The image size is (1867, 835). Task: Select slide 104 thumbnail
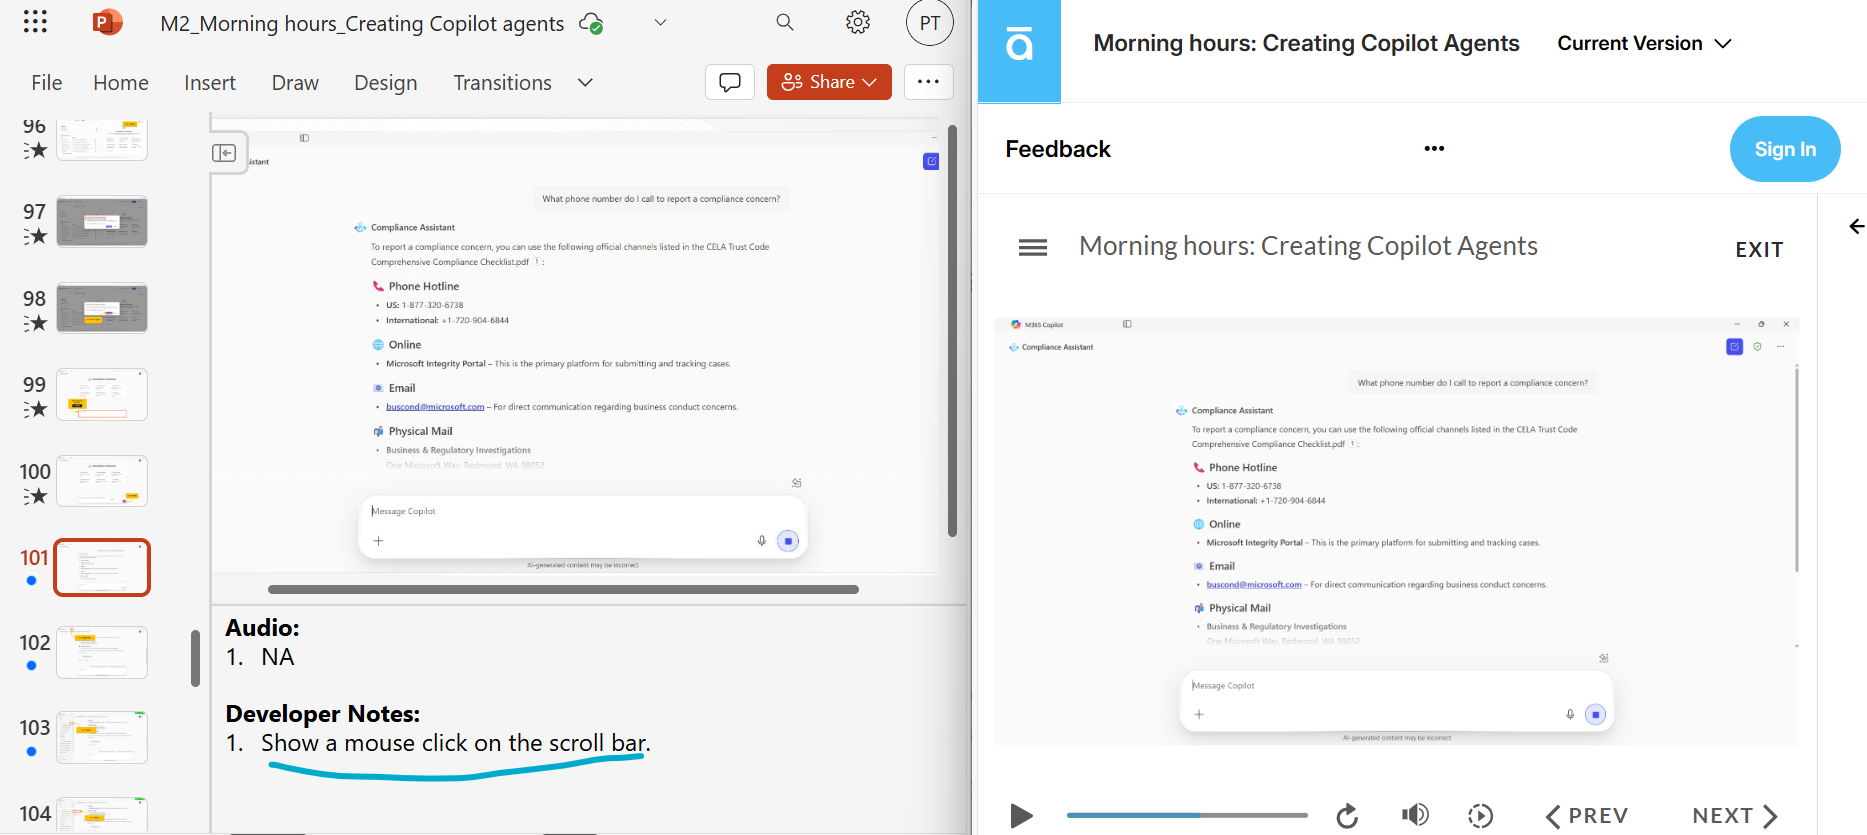[x=102, y=814]
